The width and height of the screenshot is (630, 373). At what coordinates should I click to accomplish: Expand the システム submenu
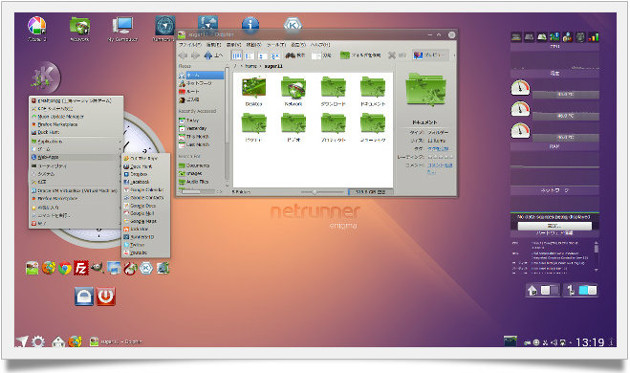(x=76, y=174)
